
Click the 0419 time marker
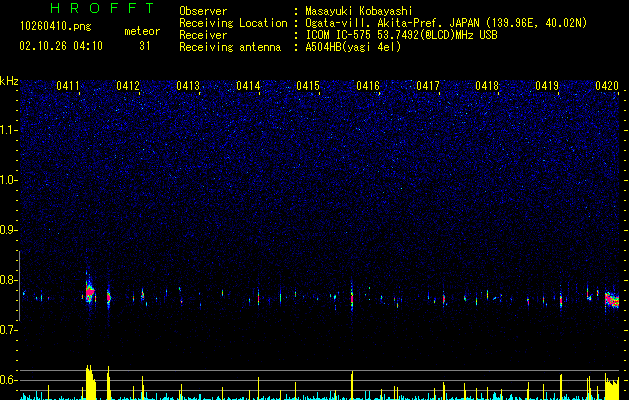(547, 86)
